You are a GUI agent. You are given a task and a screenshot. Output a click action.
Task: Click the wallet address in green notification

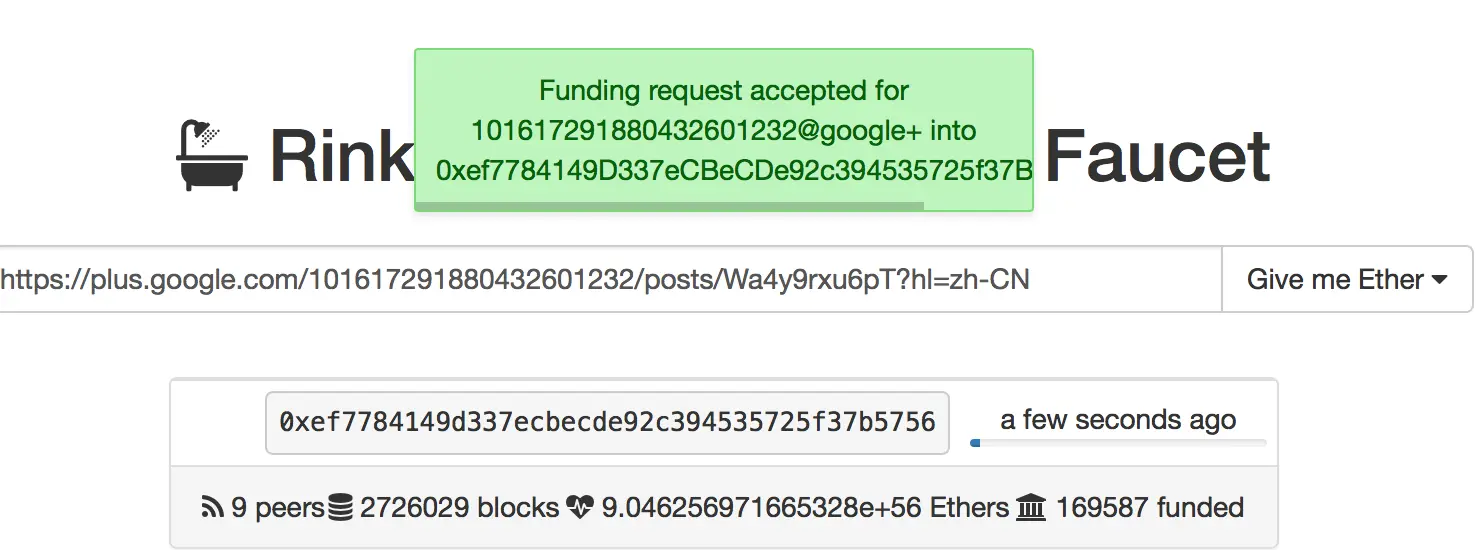click(734, 171)
